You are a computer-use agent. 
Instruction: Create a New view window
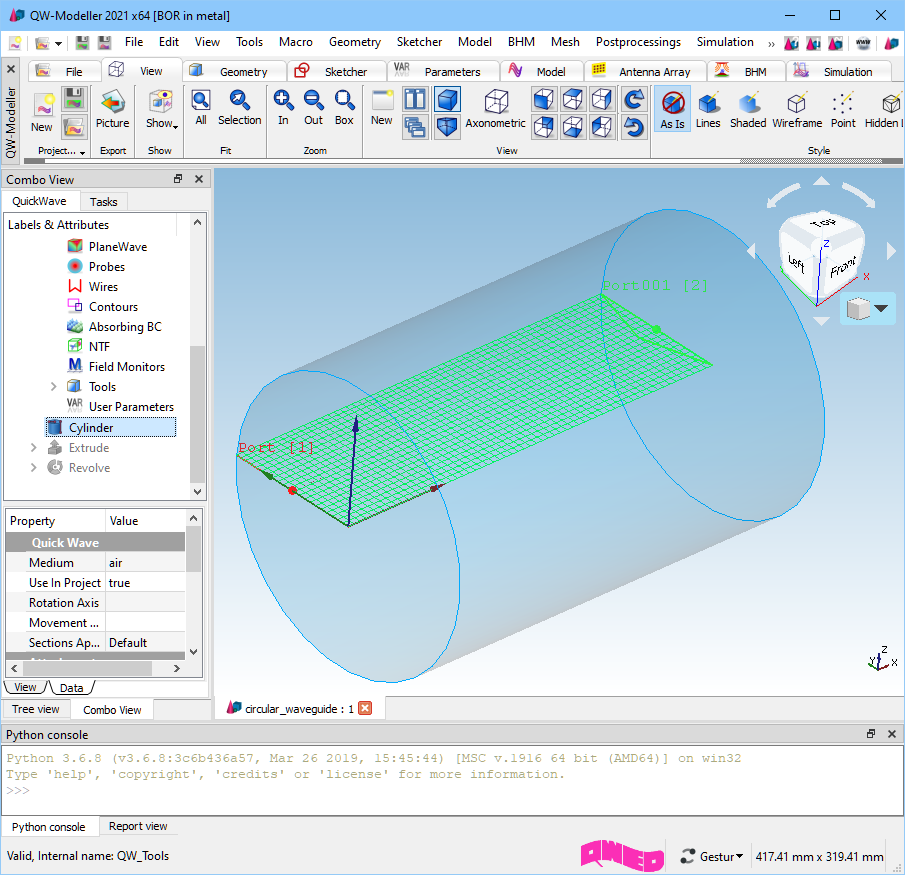click(382, 108)
